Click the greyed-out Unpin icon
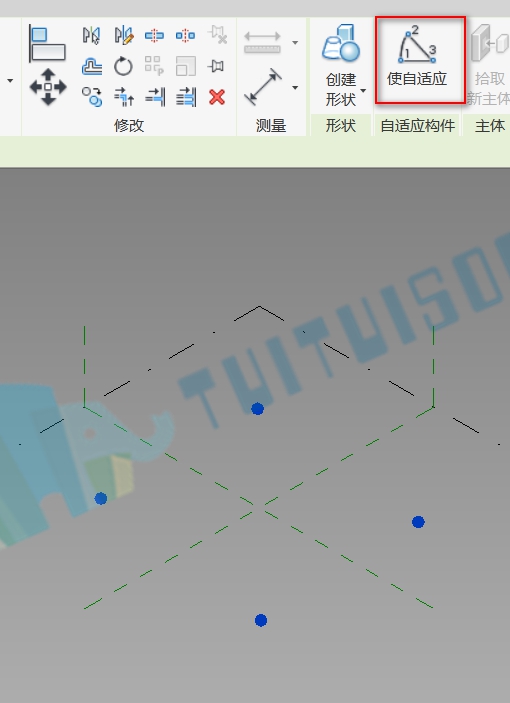This screenshot has width=510, height=703. pos(217,35)
